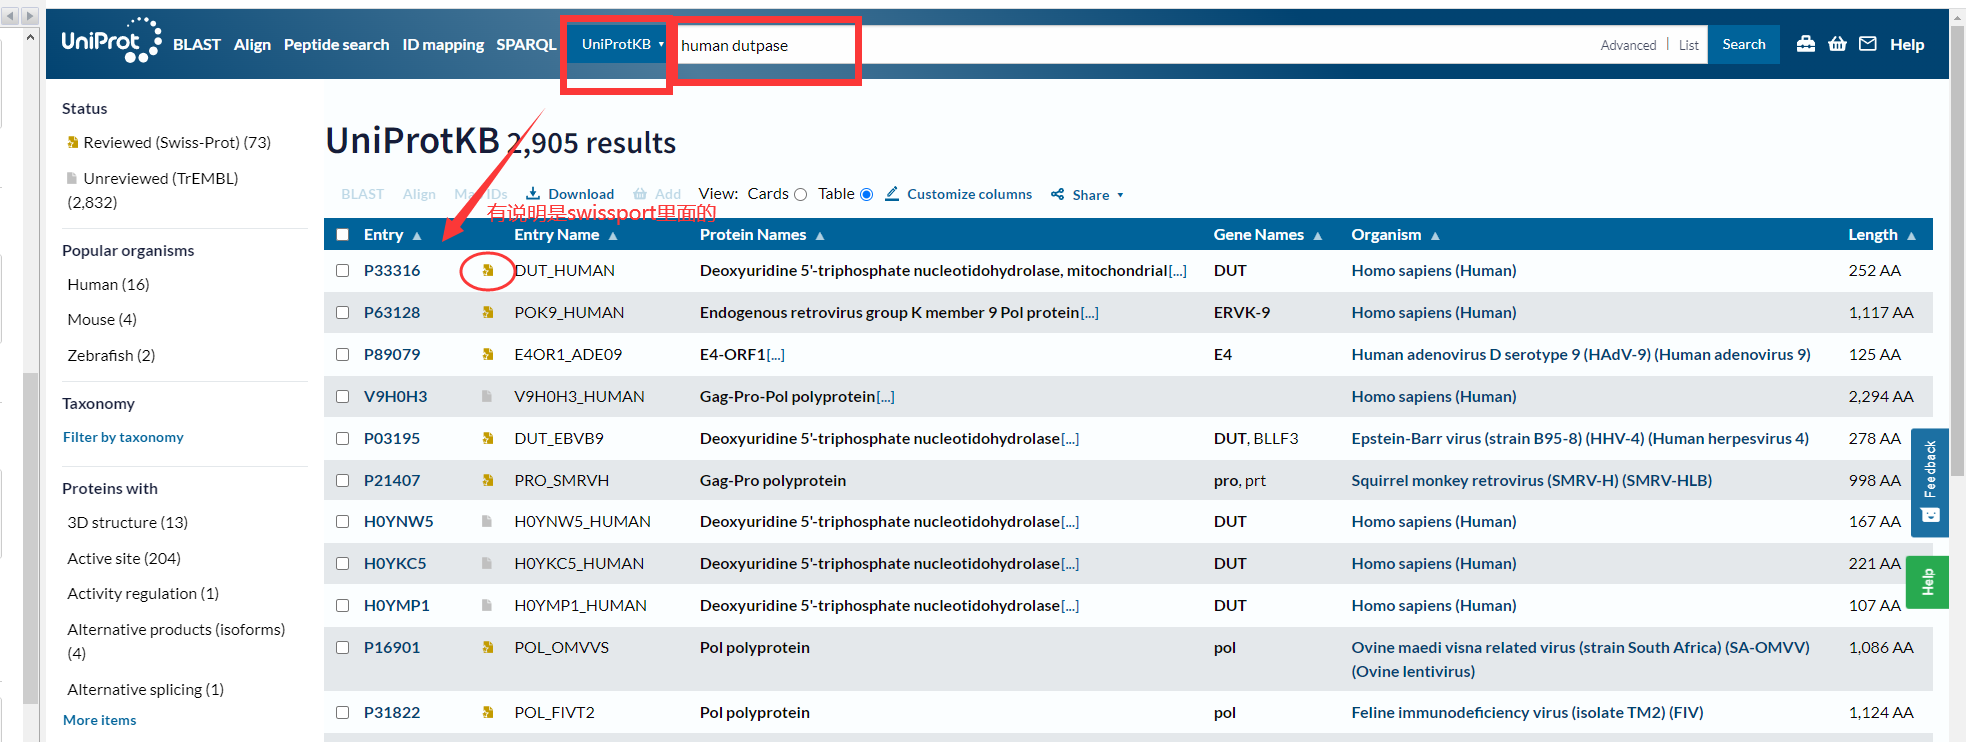Click reviewed icon in PRO_SMRVH row

[488, 480]
